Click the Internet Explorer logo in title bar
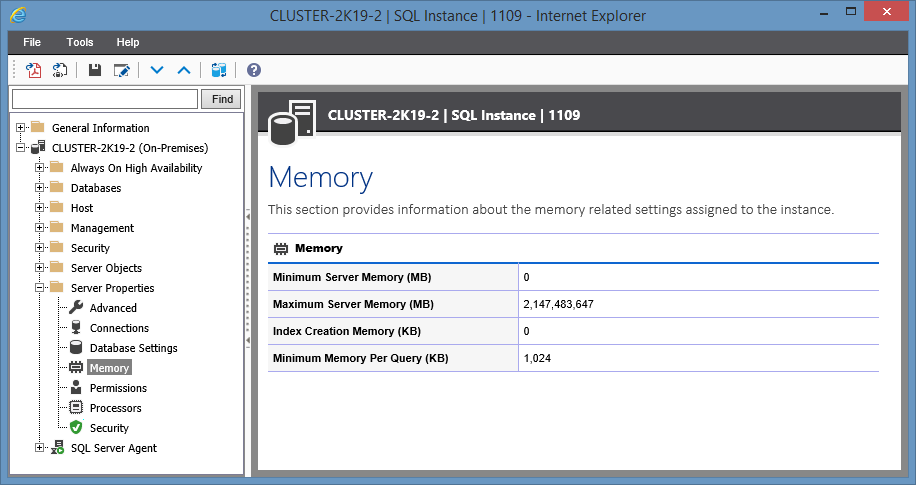This screenshot has height=485, width=916. click(18, 15)
